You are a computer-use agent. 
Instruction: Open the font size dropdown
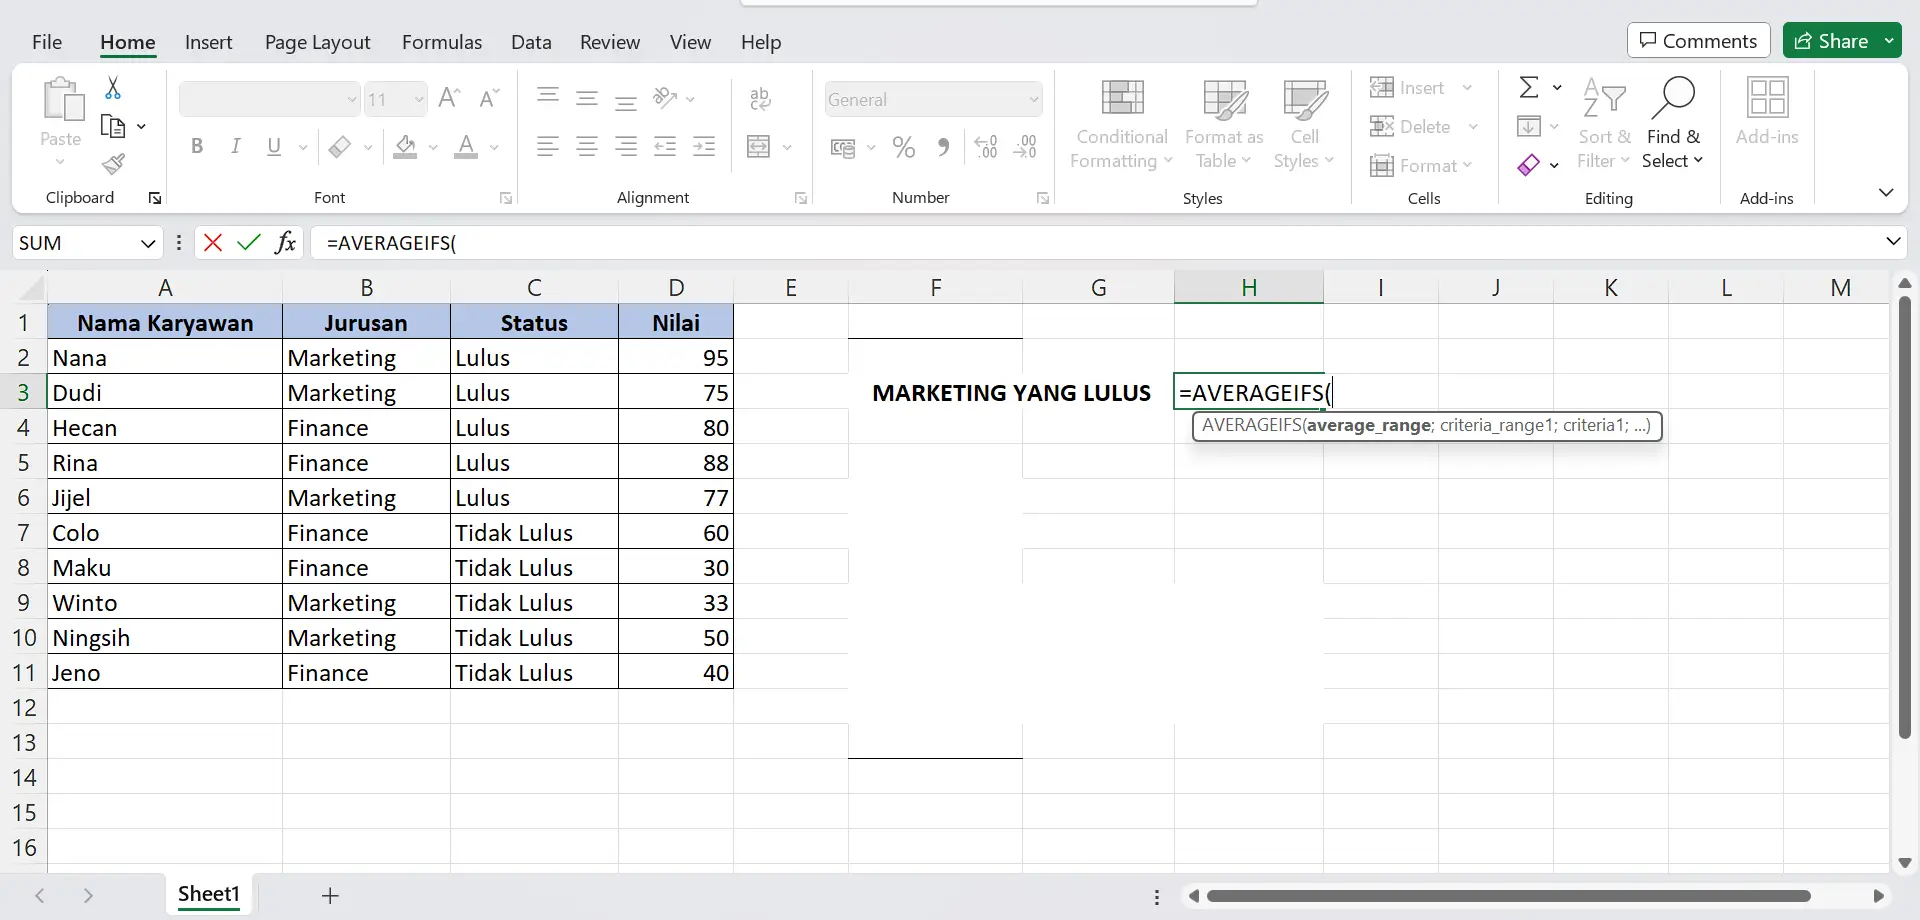pyautogui.click(x=418, y=99)
